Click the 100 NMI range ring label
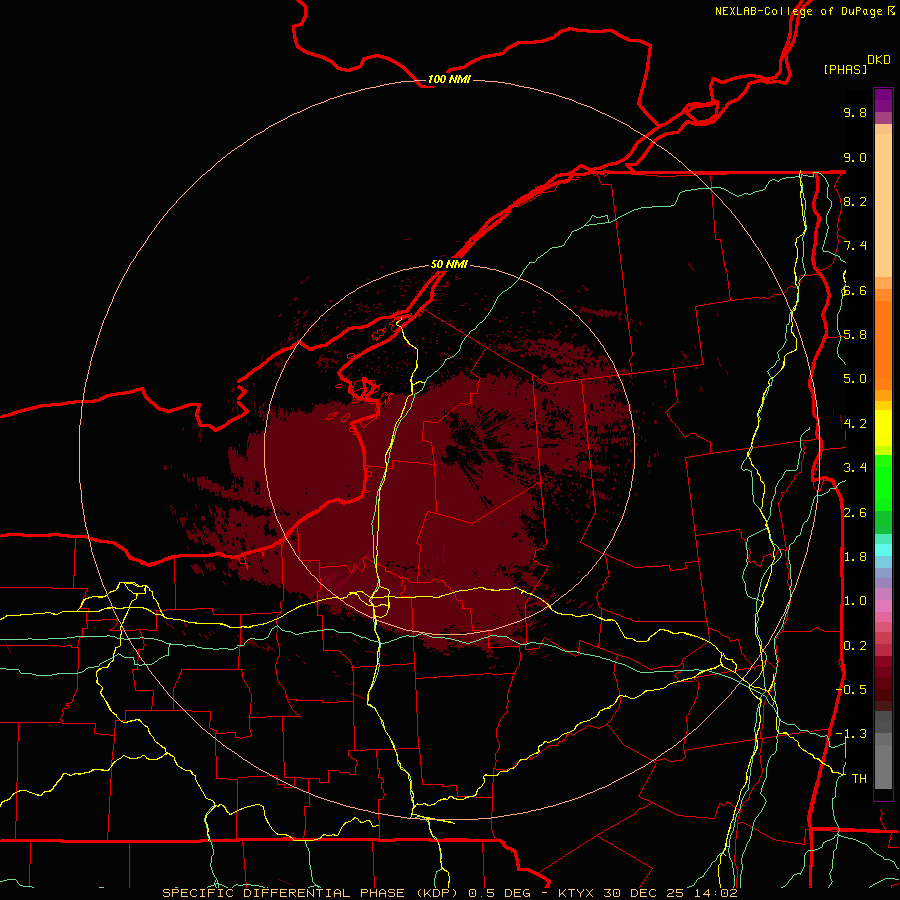900x900 pixels. 449,79
